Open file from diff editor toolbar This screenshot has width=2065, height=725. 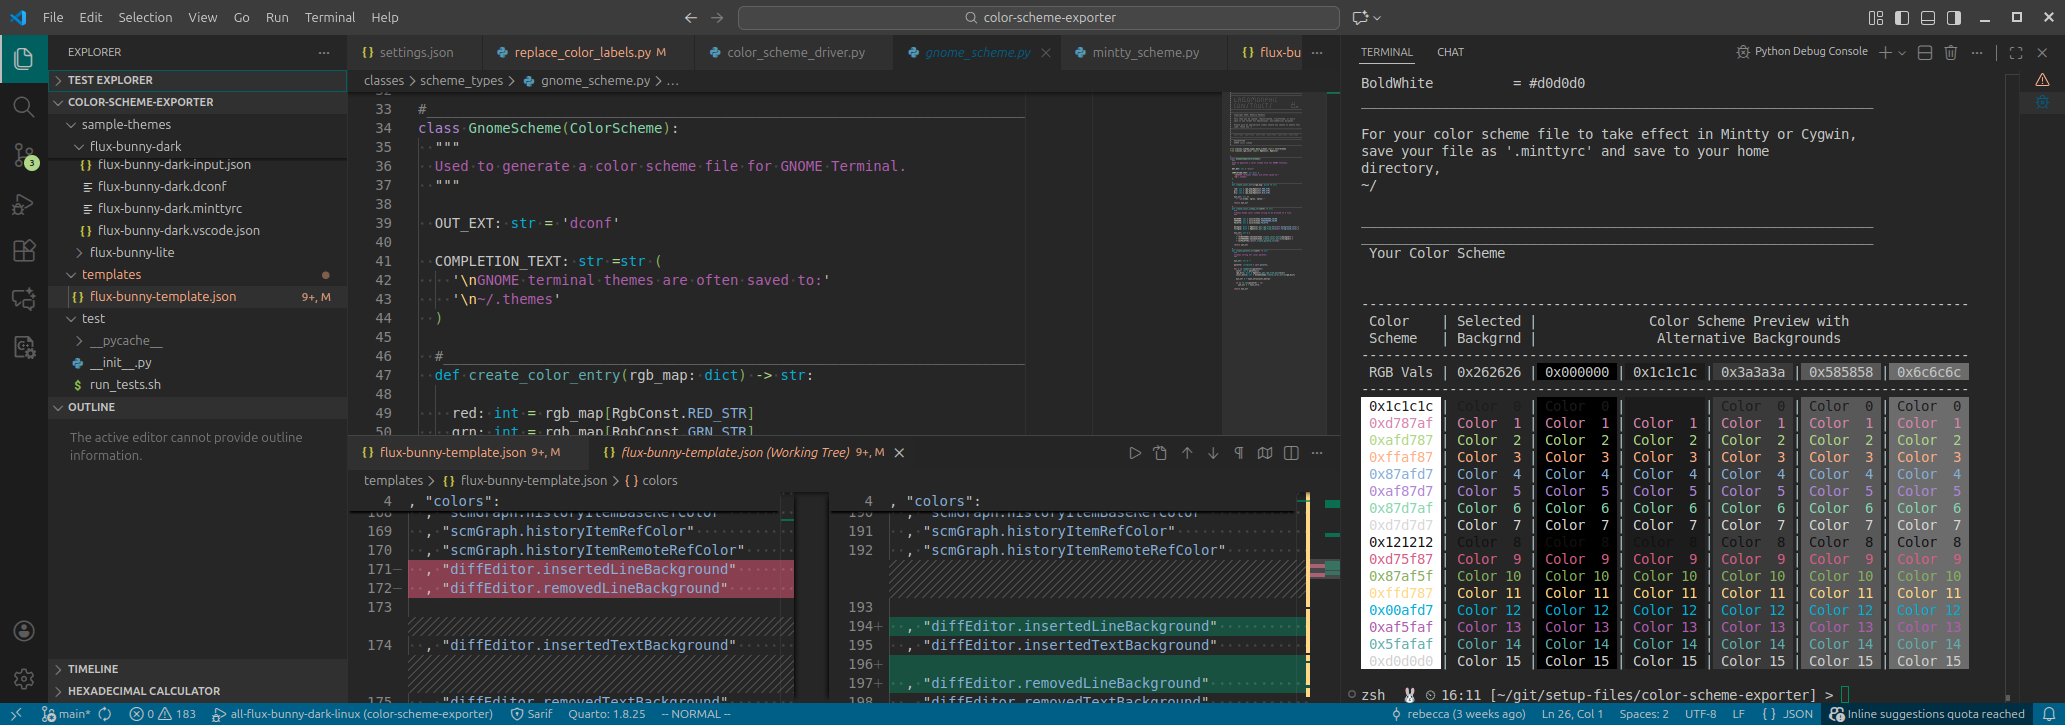tap(1160, 453)
